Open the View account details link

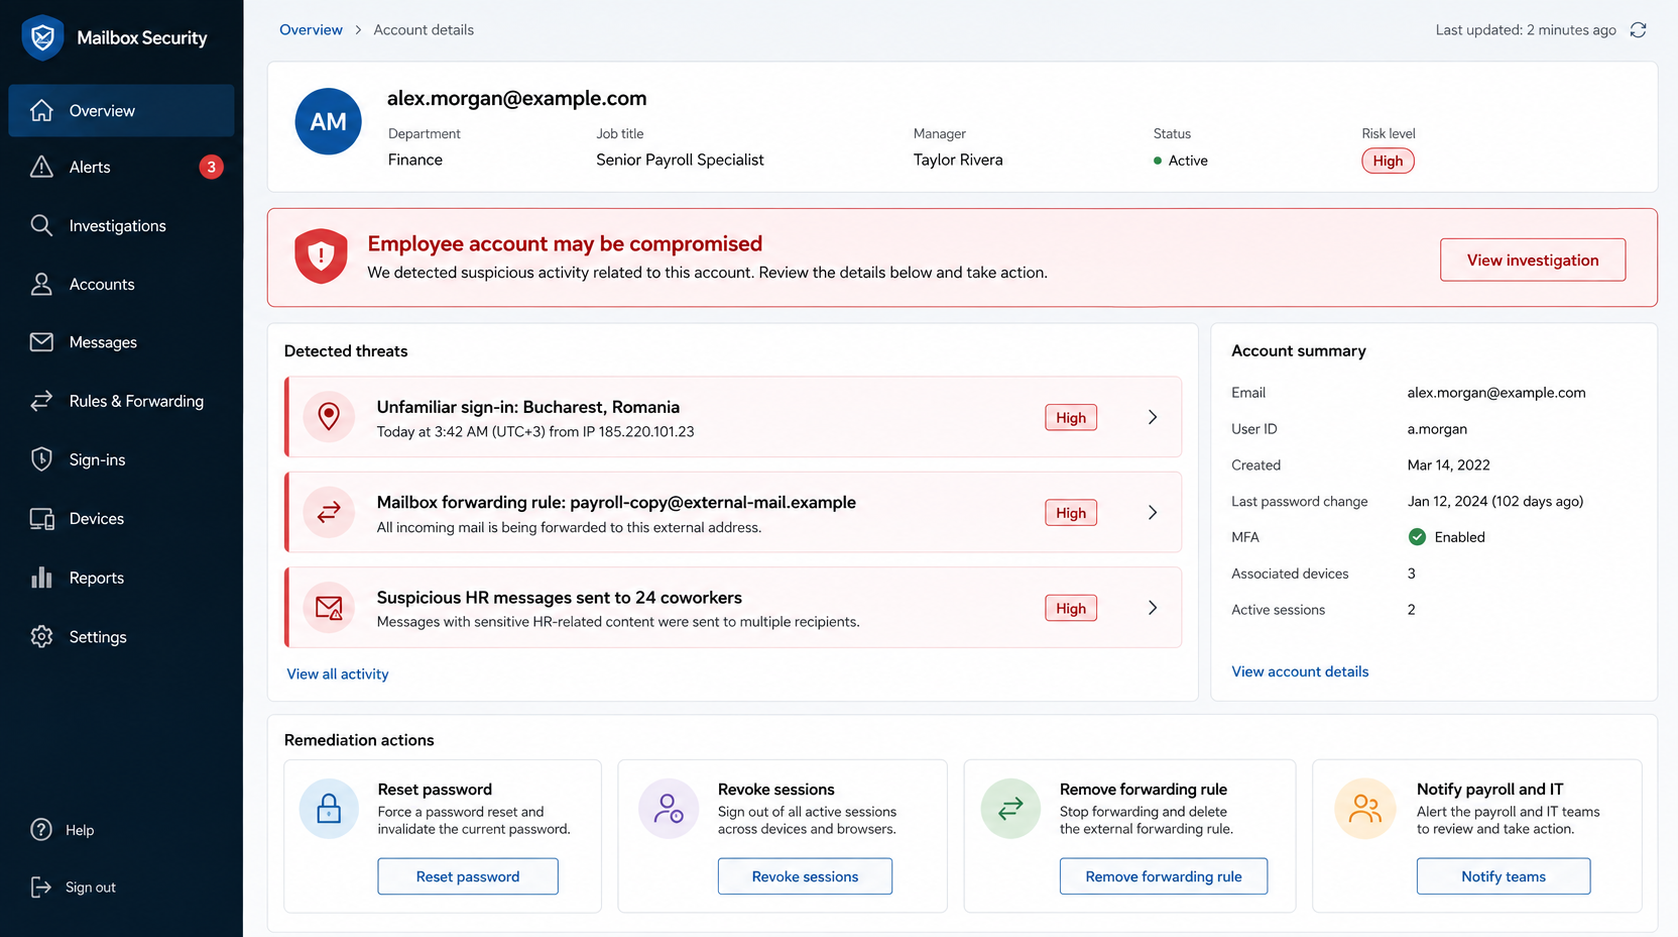(x=1300, y=671)
